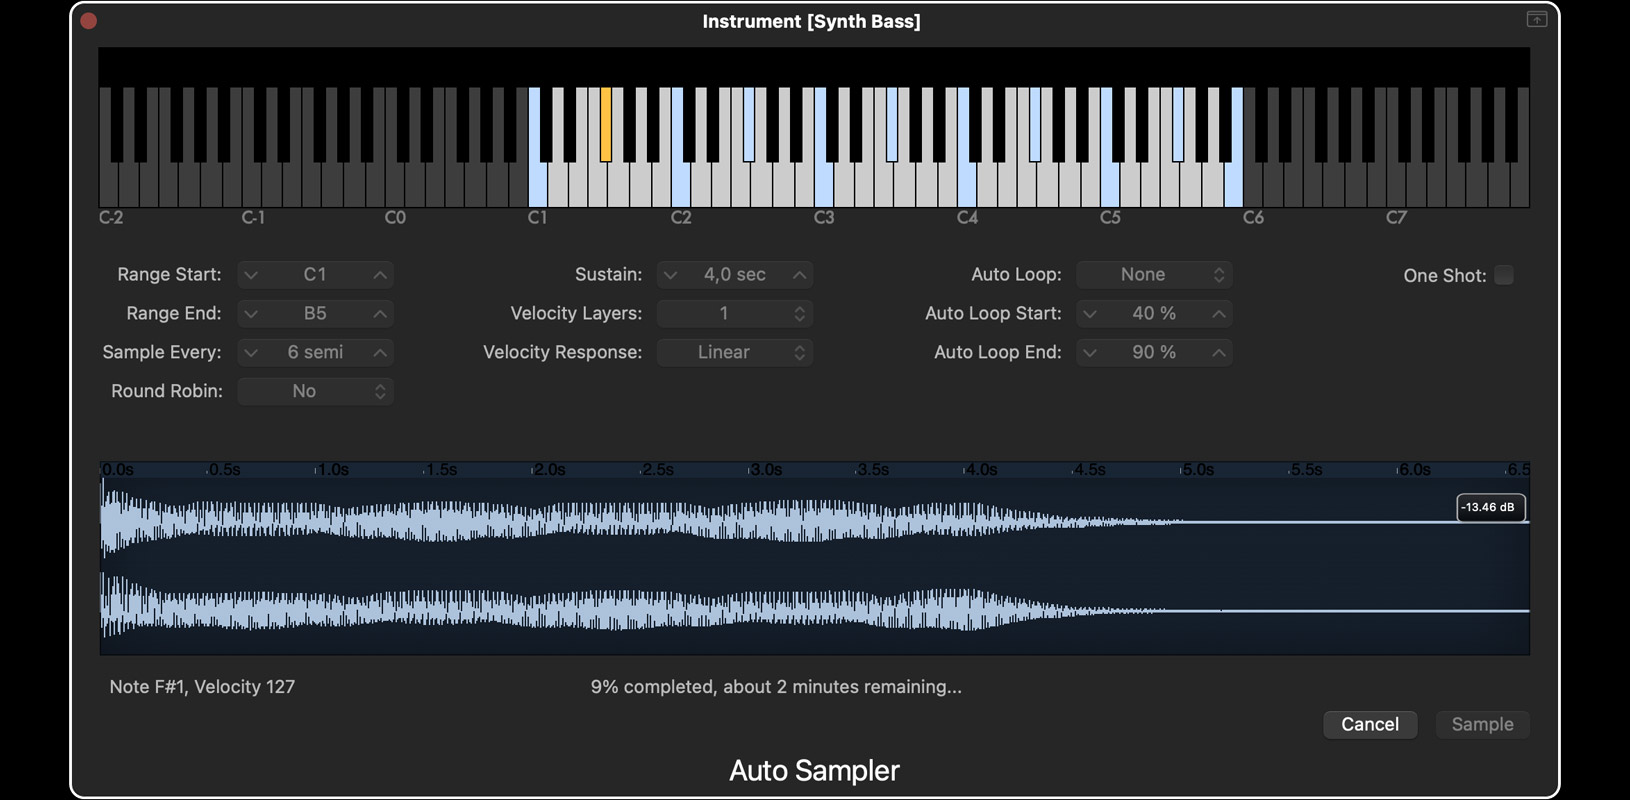Decrease Range Start with down chevron

pos(251,275)
